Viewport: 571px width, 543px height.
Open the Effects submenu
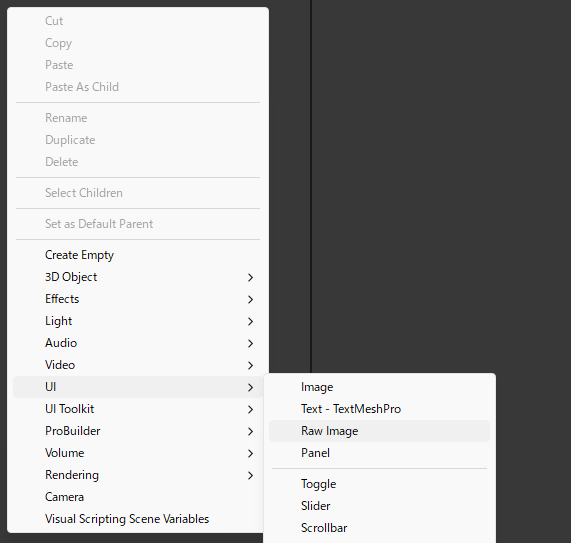click(138, 299)
